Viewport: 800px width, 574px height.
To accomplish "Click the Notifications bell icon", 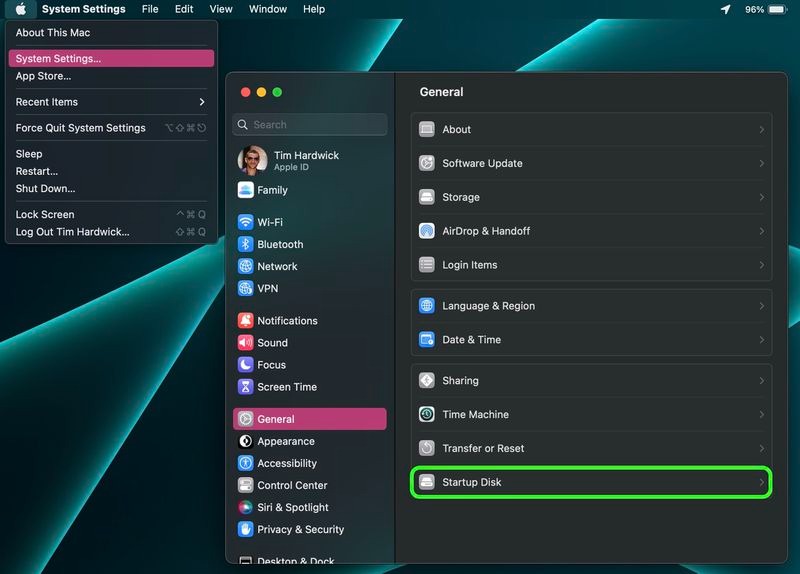I will pos(245,320).
